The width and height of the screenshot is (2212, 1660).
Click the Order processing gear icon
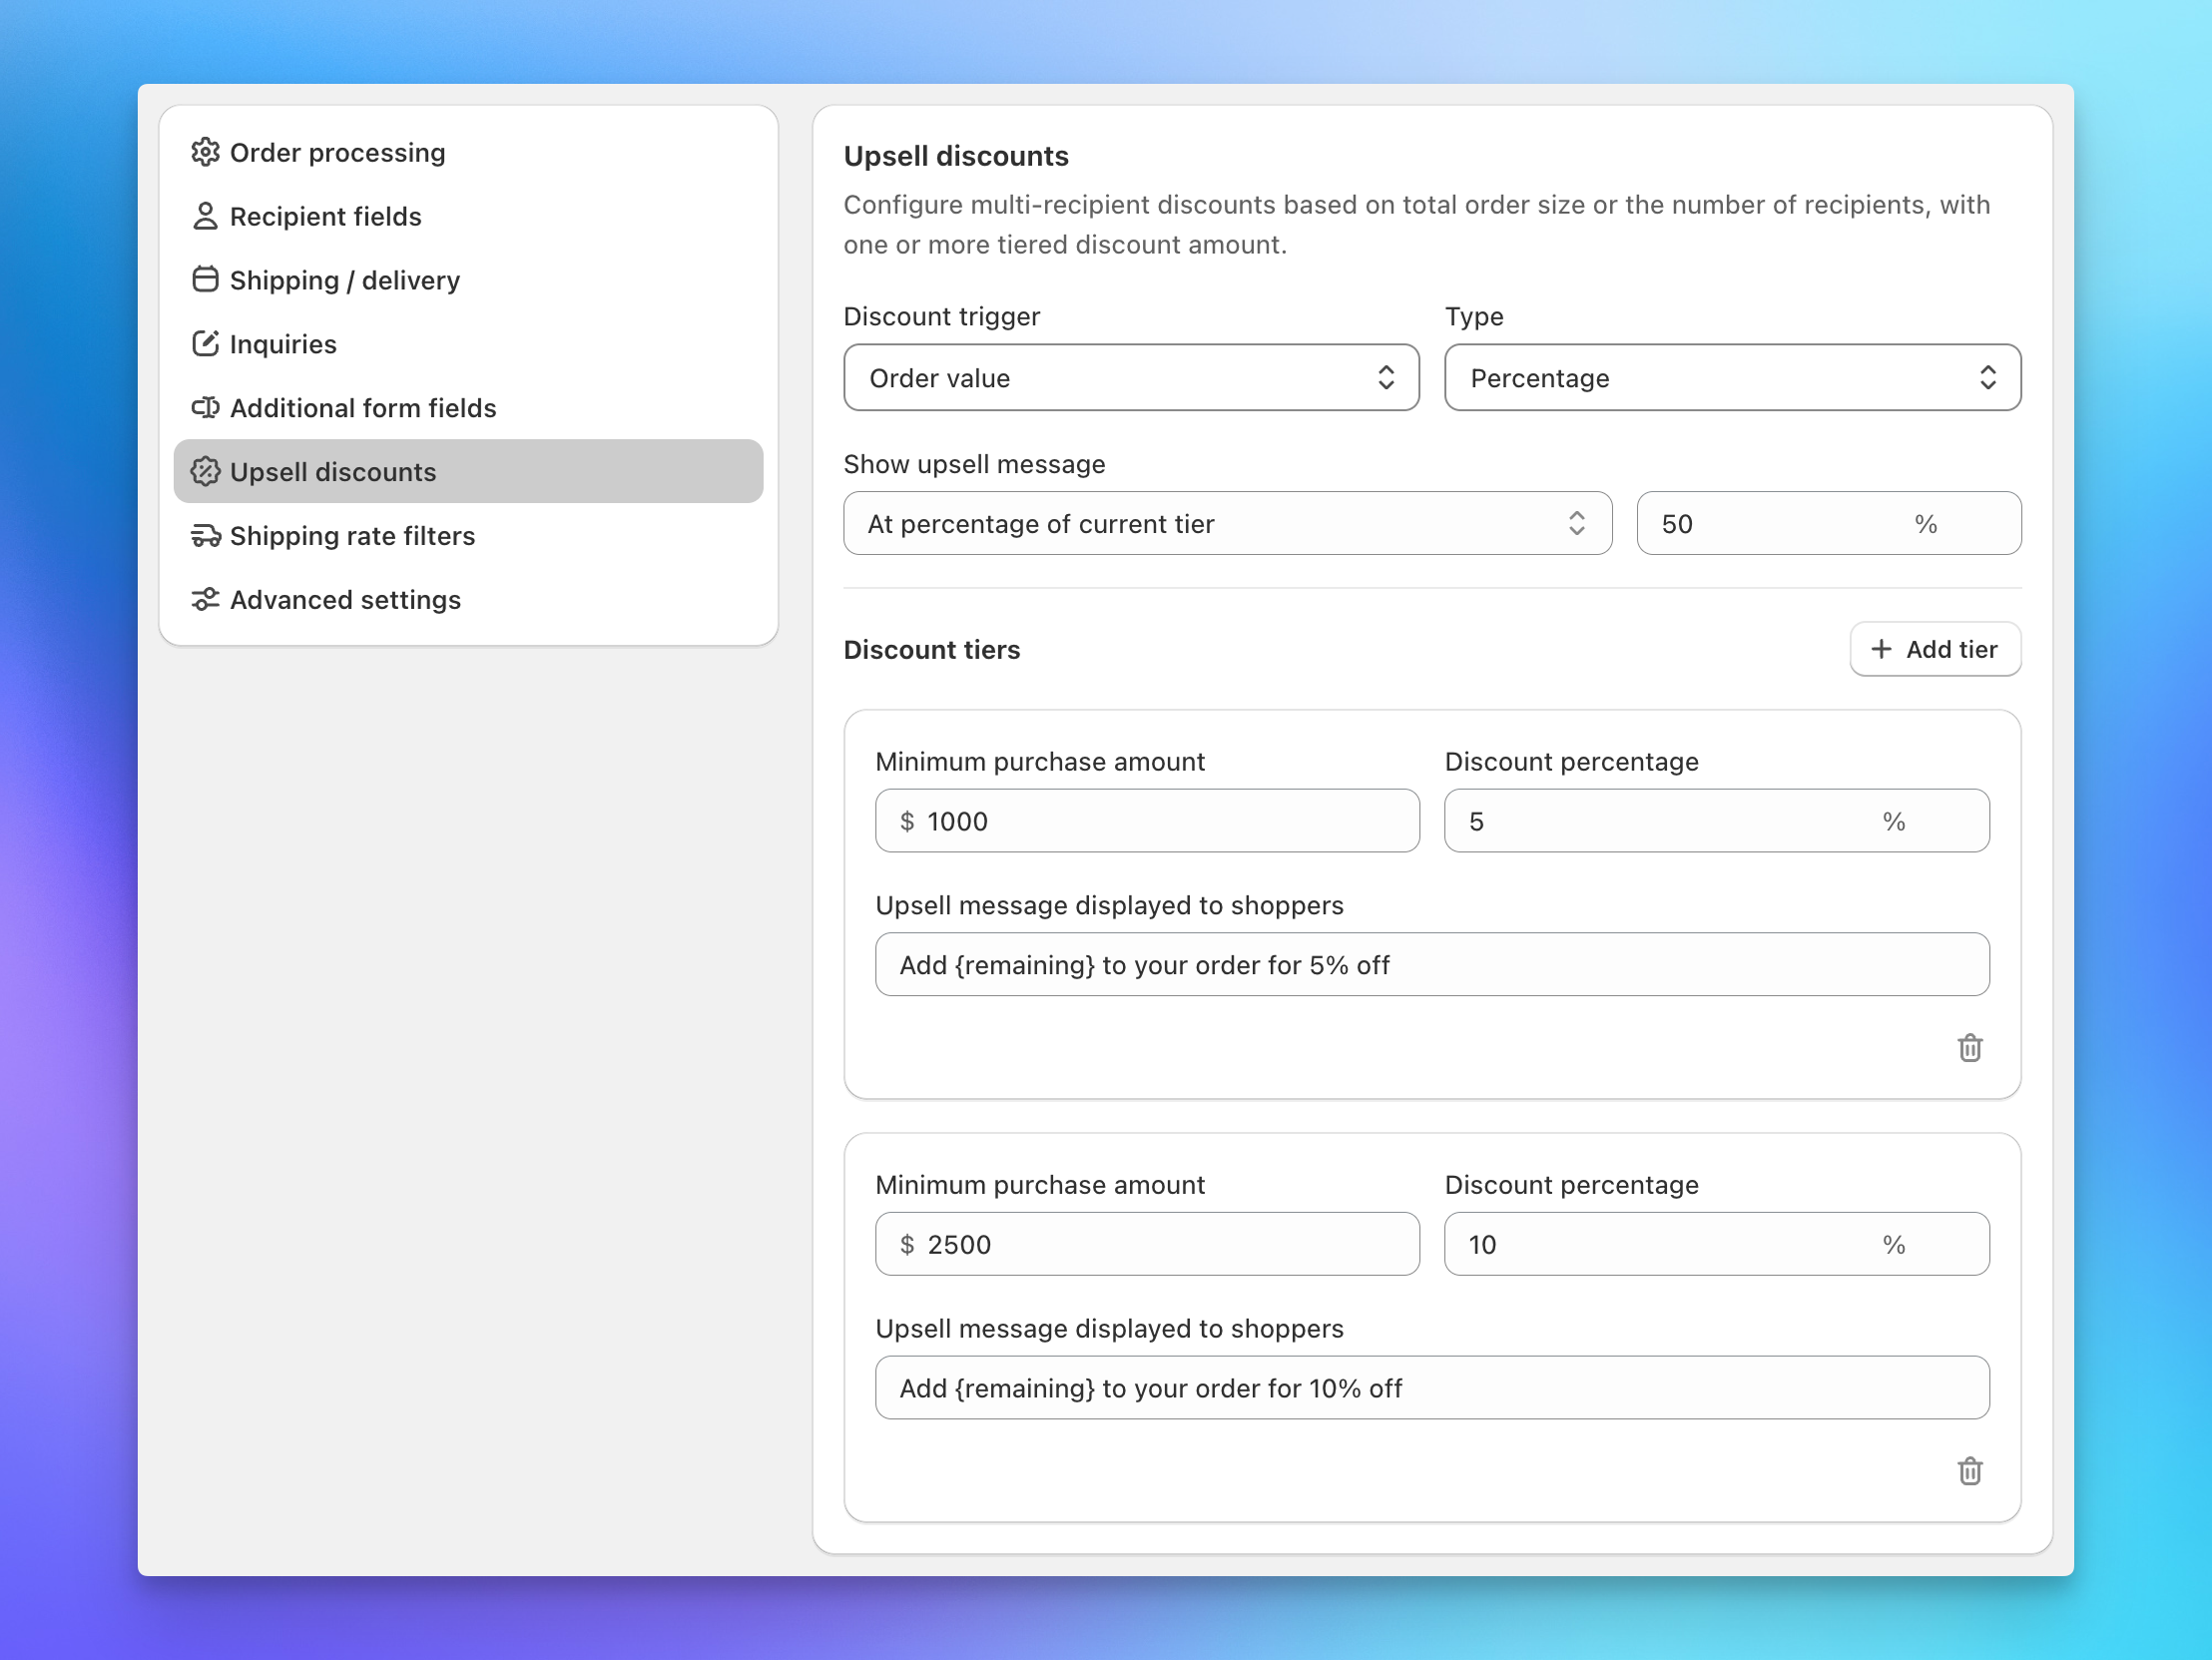(x=206, y=152)
